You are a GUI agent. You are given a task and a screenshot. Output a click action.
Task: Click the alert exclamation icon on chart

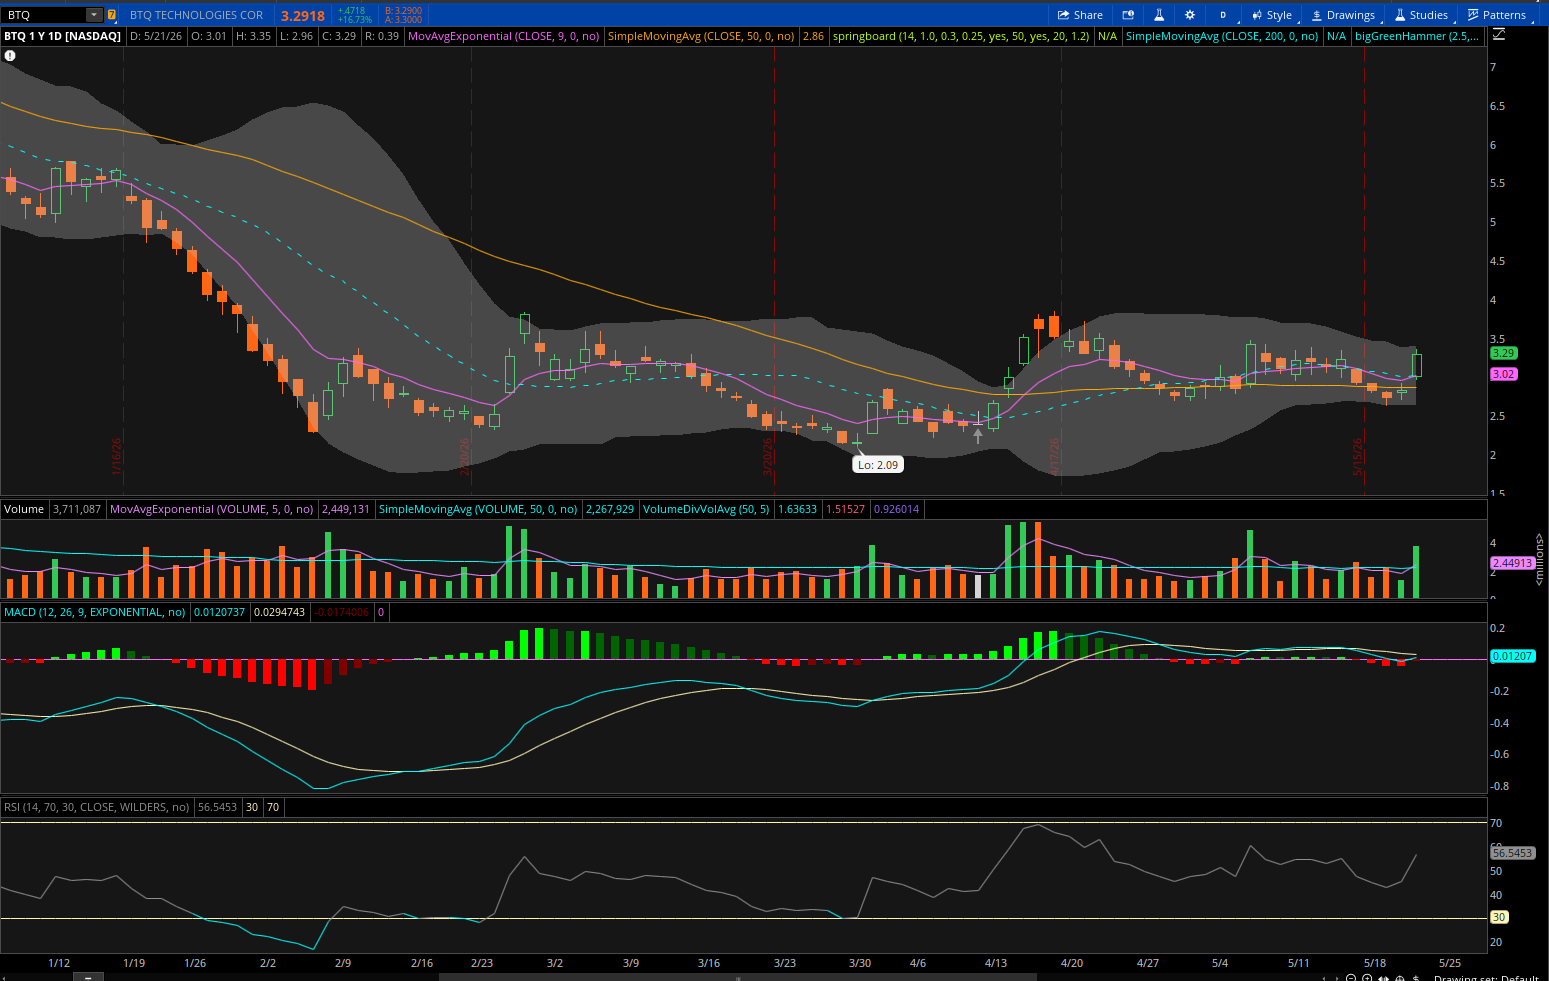[x=10, y=56]
